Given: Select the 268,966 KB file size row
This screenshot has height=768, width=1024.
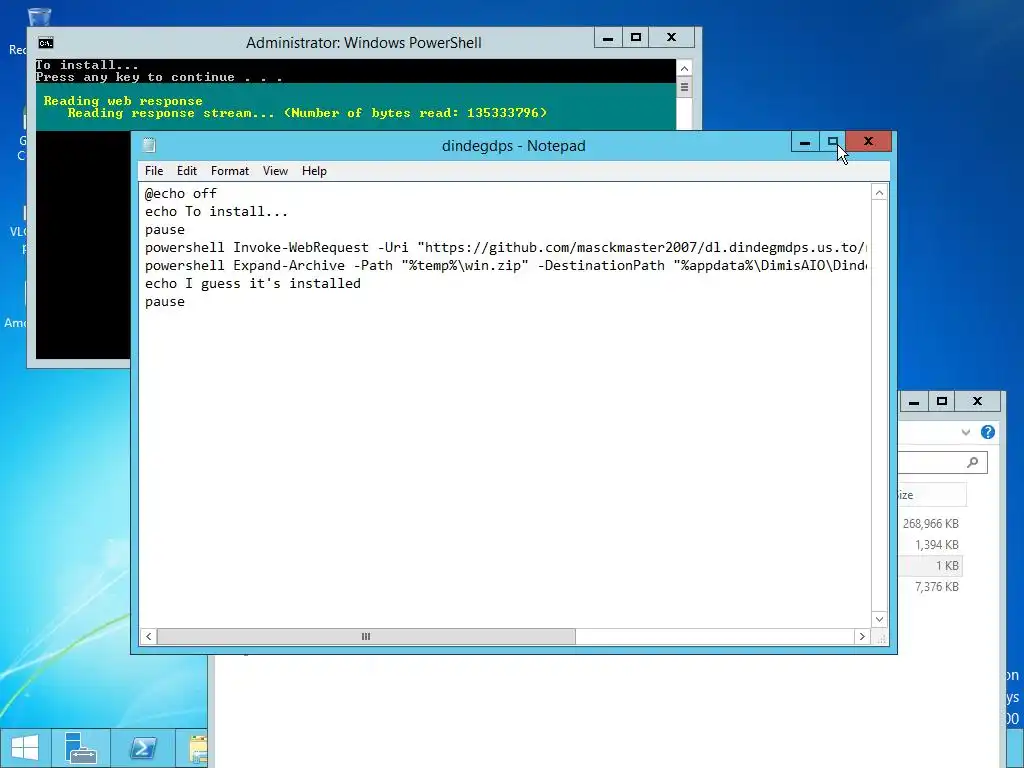Looking at the screenshot, I should pyautogui.click(x=931, y=524).
